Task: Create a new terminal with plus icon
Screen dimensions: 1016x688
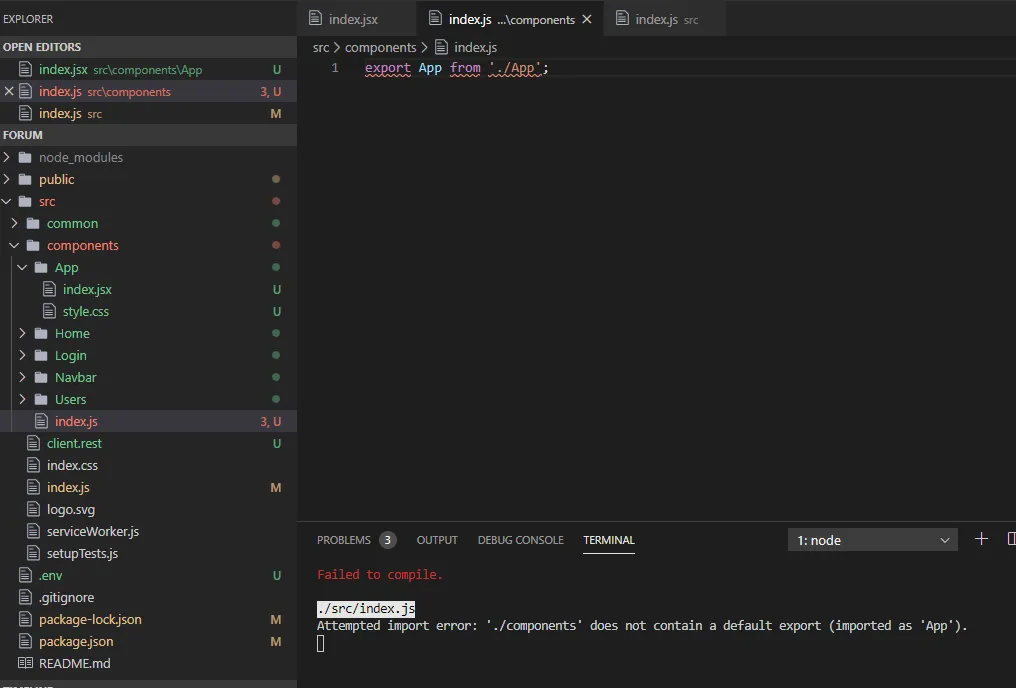Action: [981, 539]
